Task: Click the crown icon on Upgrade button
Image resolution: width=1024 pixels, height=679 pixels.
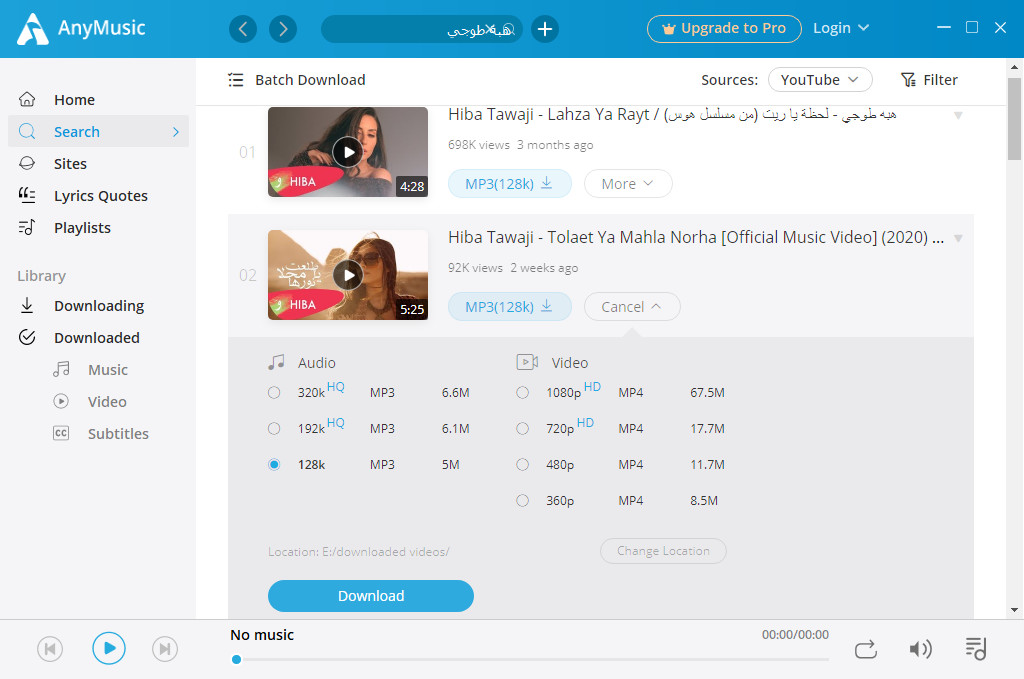Action: 668,29
